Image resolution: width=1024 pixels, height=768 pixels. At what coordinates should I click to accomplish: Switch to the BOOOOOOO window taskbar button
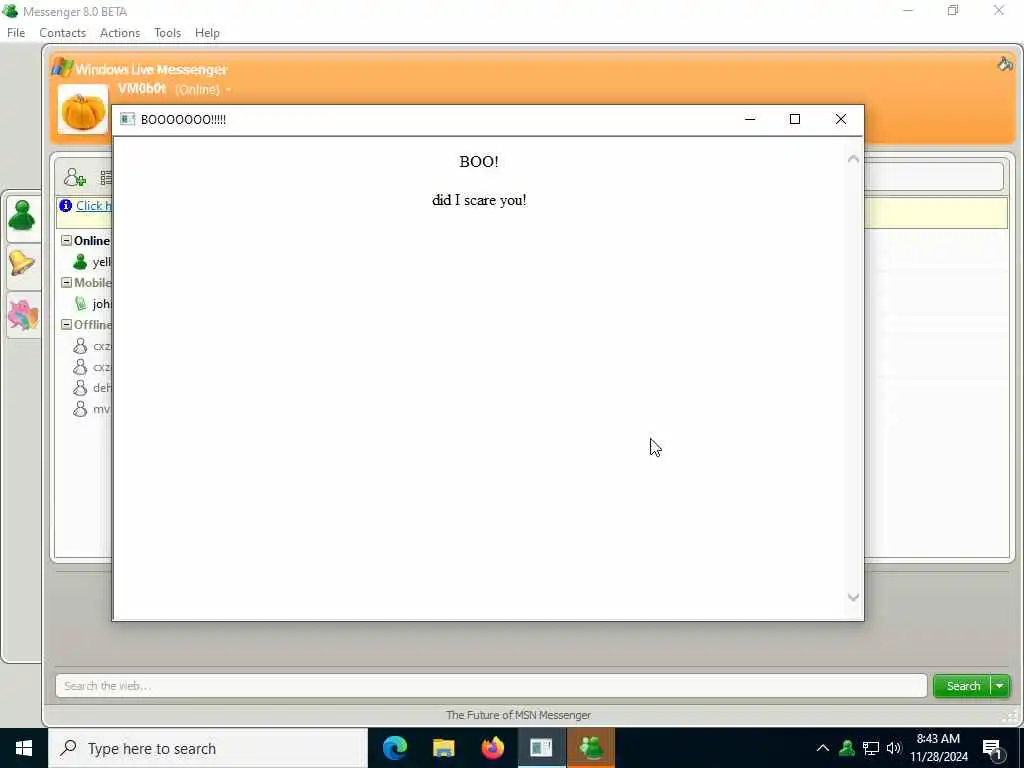click(x=541, y=748)
